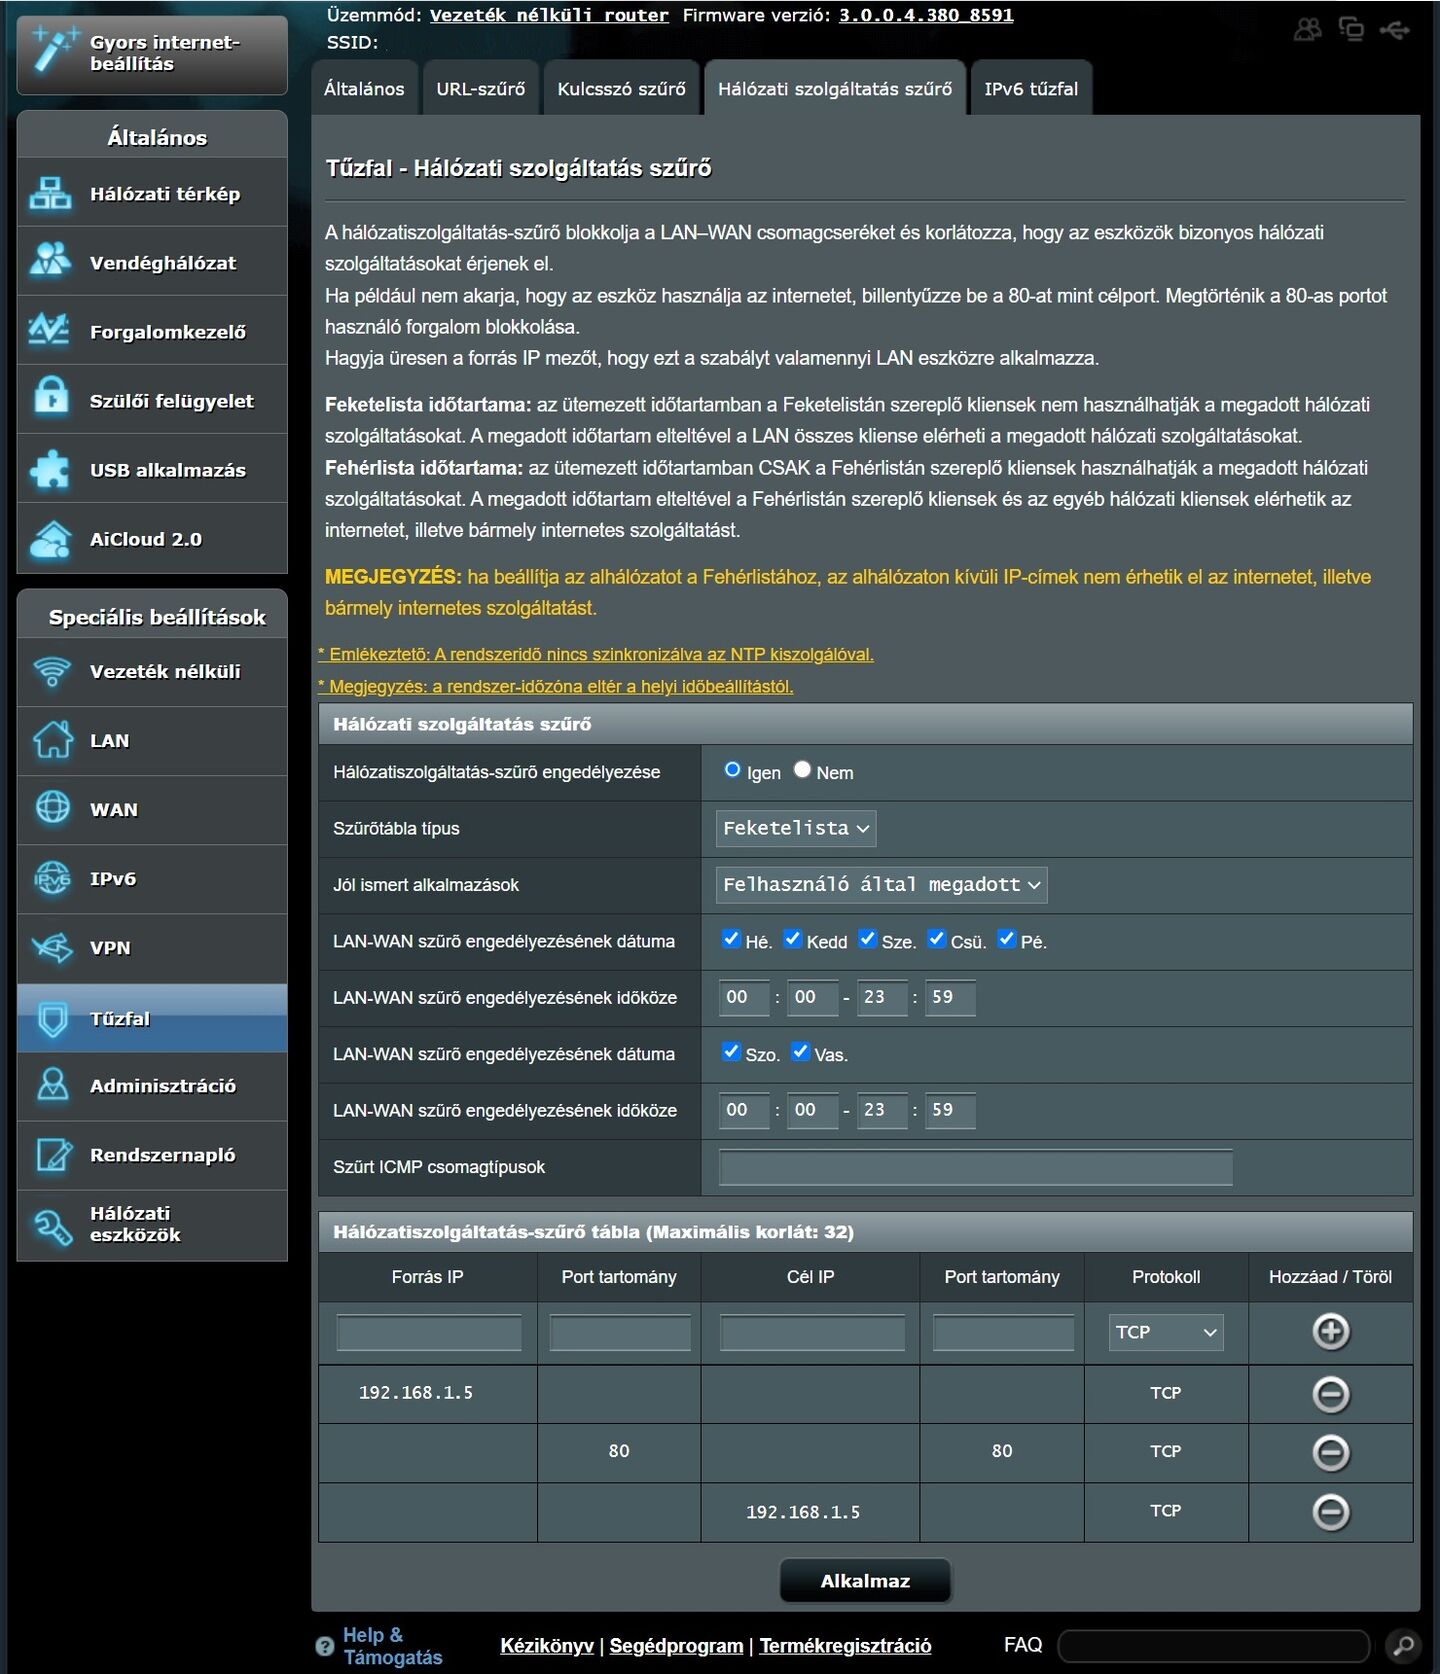Delete the port 80 filter rule
Screen dimensions: 1440x1674
click(1330, 1452)
